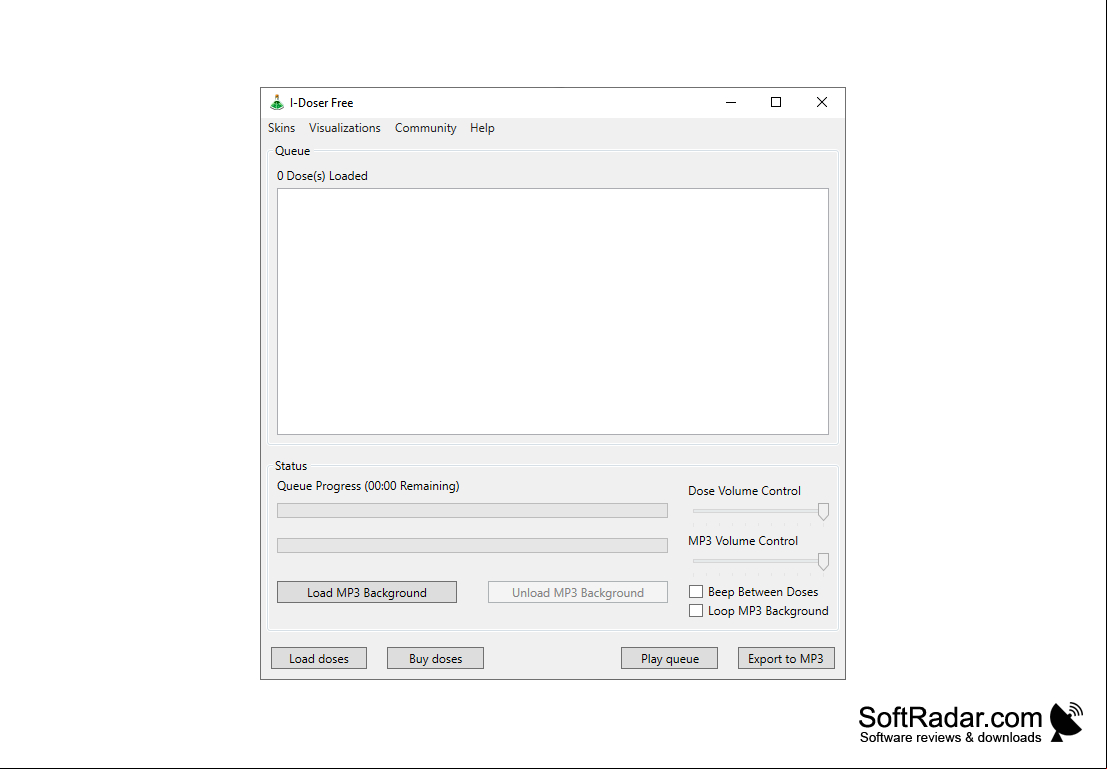Open the Visualizations menu

point(345,128)
